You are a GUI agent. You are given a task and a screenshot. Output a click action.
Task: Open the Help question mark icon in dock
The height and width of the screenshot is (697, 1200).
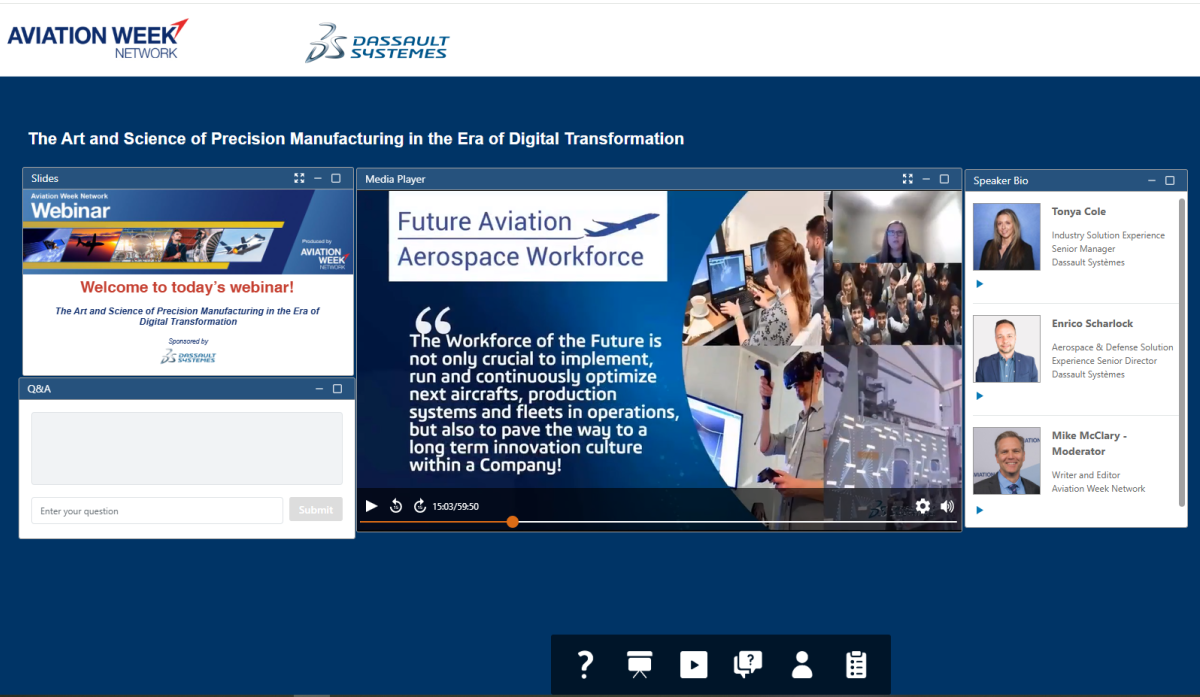tap(586, 665)
